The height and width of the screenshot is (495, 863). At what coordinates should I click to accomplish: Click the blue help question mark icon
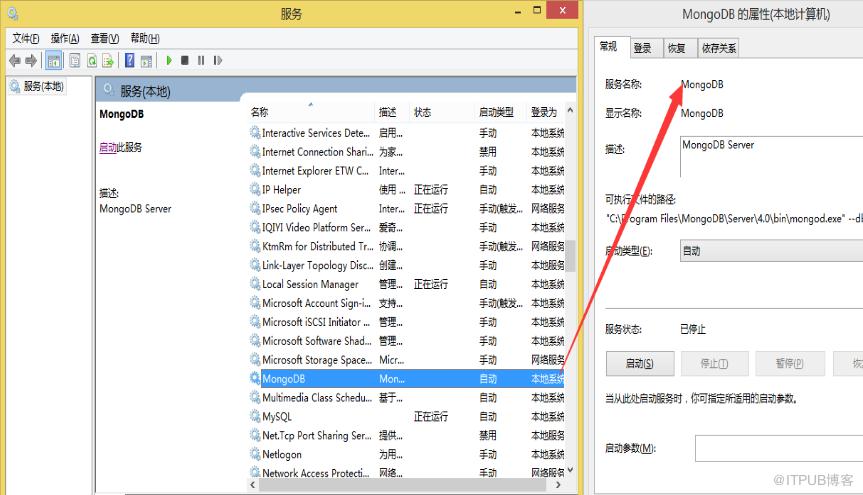click(129, 60)
